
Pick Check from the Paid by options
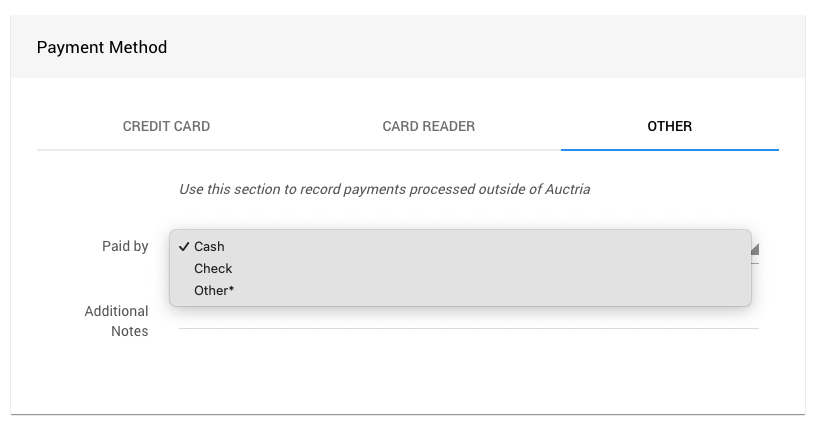coord(213,269)
